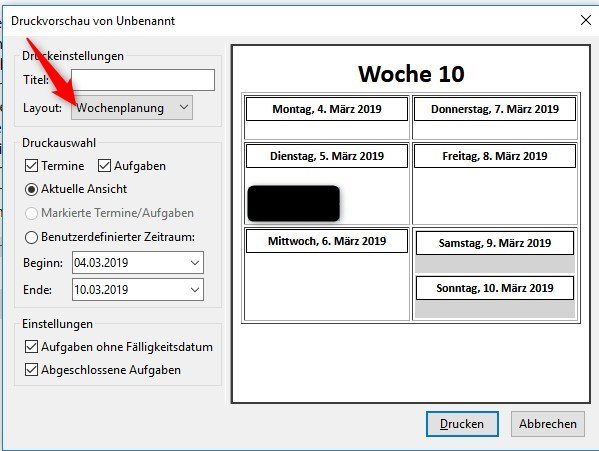Viewport: 599px width, 451px height.
Task: Toggle Abgeschlossene Aufgaben checkbox
Action: click(31, 370)
